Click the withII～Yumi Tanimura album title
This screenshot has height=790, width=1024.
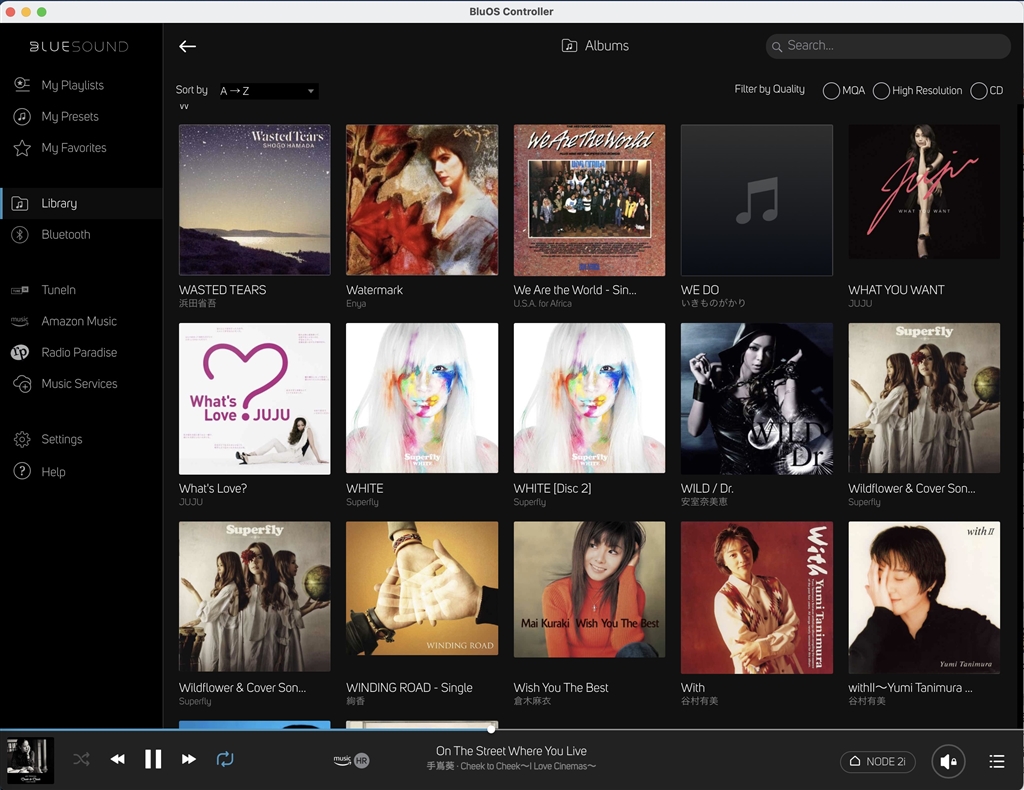[x=910, y=687]
